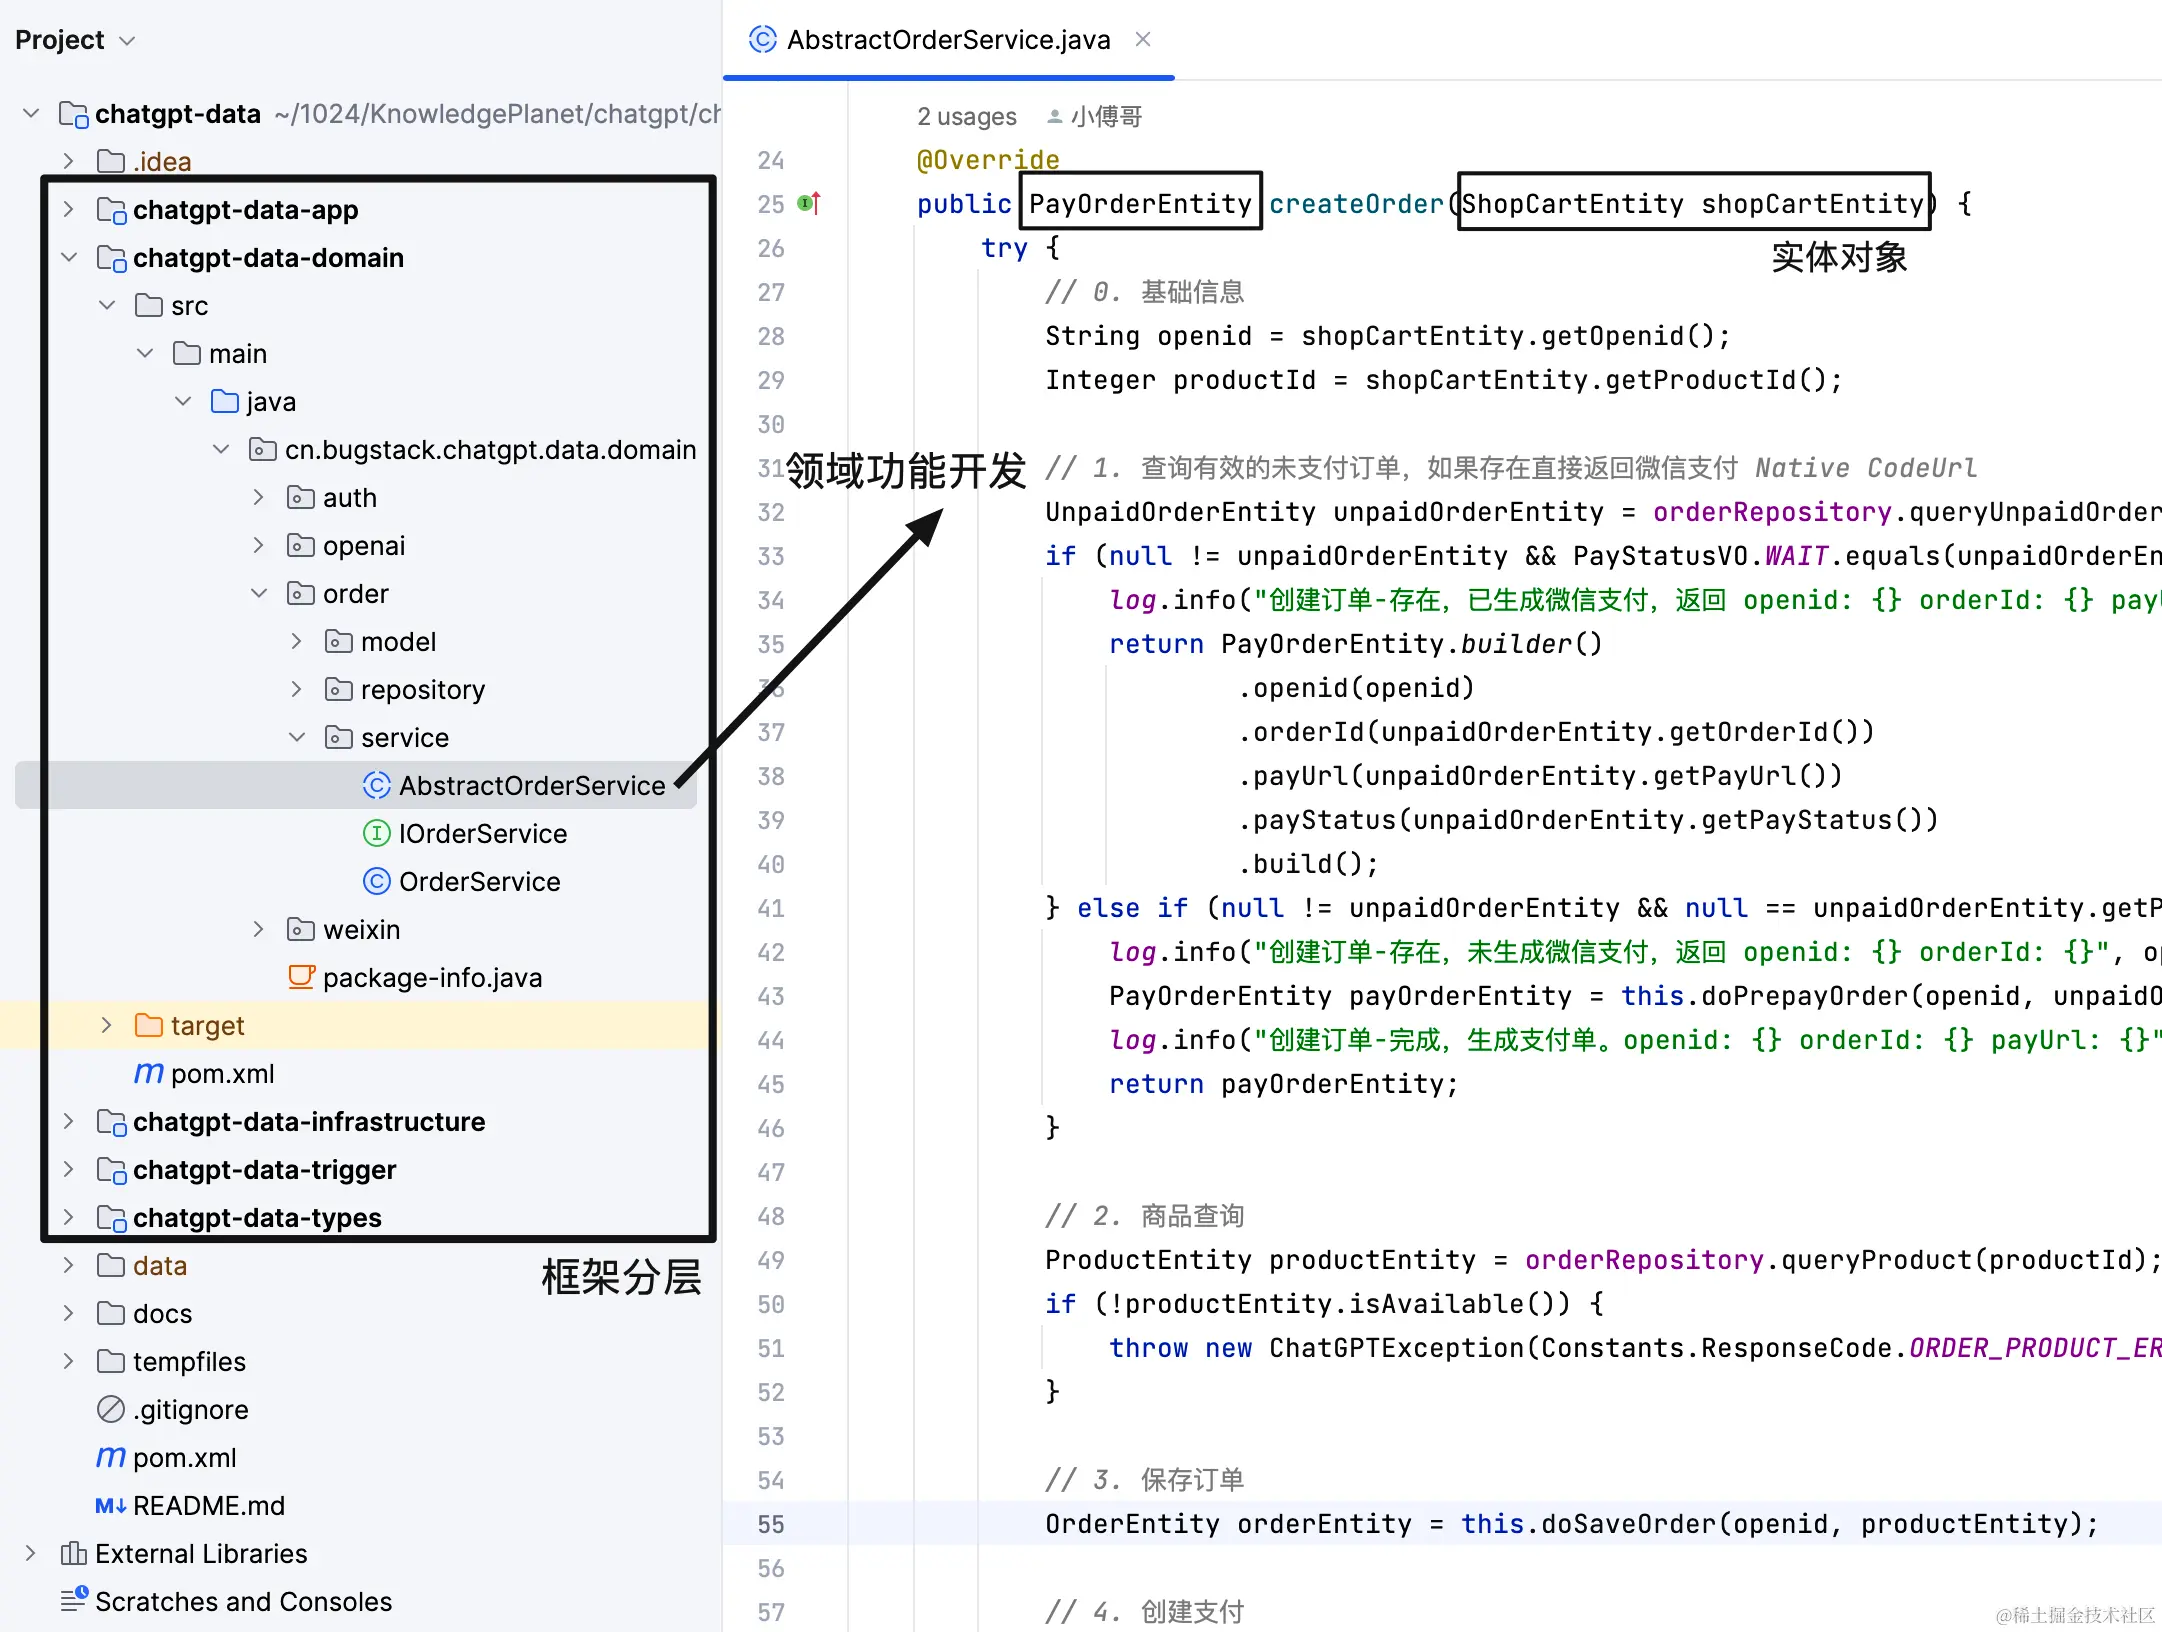Collapse the java source folder
The image size is (2162, 1632).
(x=183, y=401)
